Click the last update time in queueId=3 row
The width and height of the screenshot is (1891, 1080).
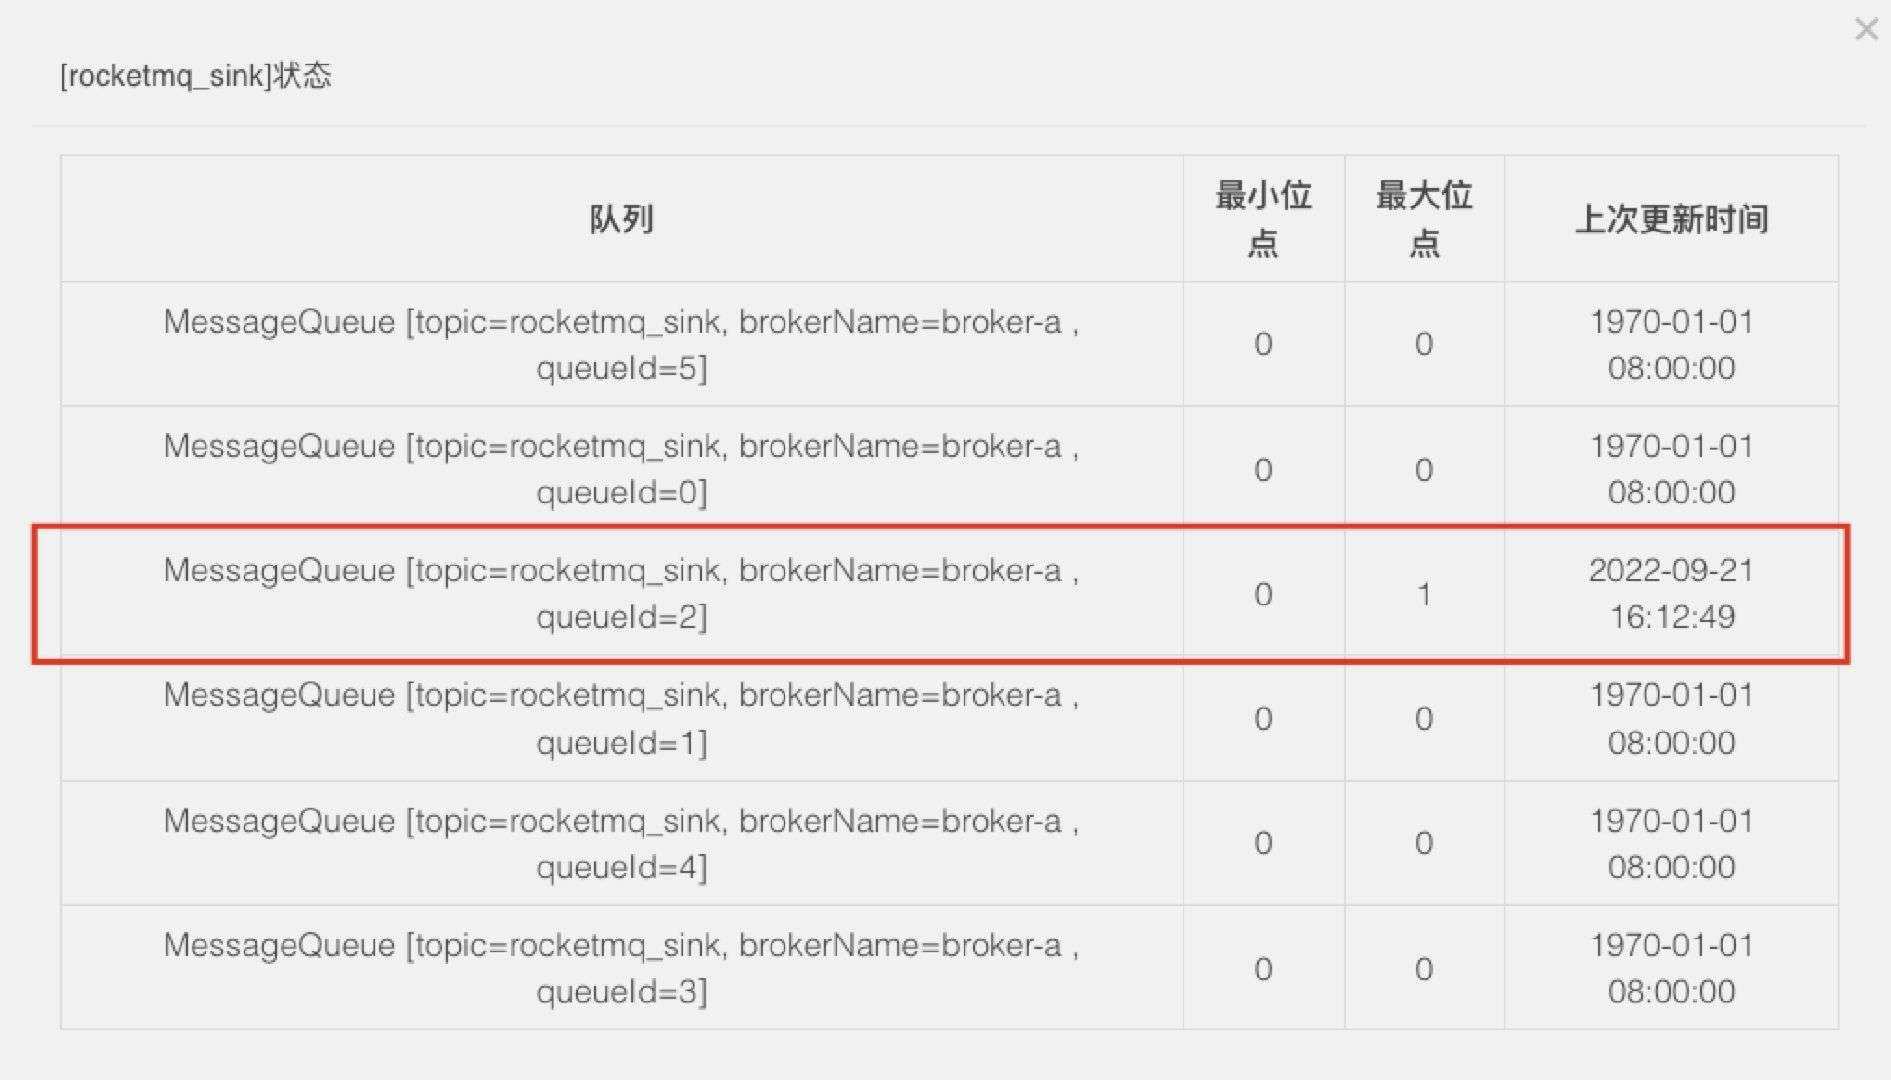(1671, 968)
